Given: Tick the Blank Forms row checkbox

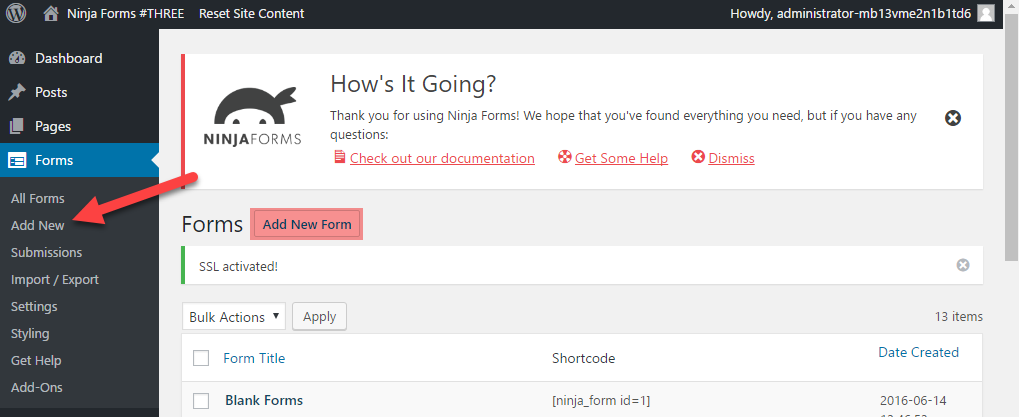Looking at the screenshot, I should [201, 401].
